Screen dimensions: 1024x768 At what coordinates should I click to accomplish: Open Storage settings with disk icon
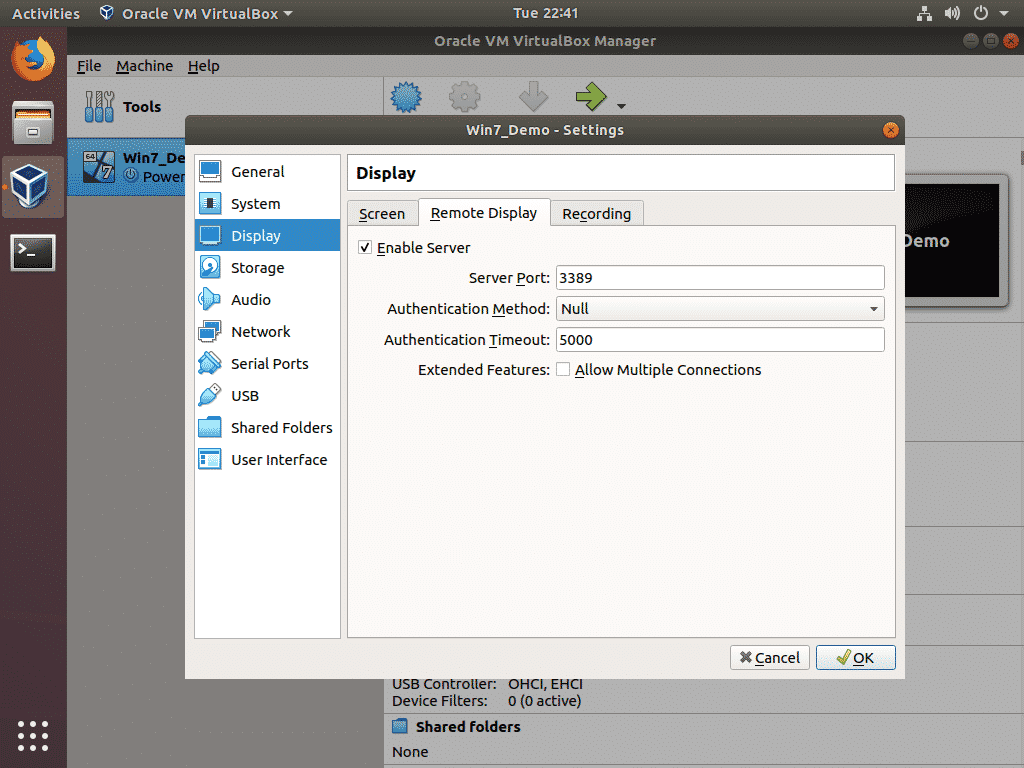point(211,268)
